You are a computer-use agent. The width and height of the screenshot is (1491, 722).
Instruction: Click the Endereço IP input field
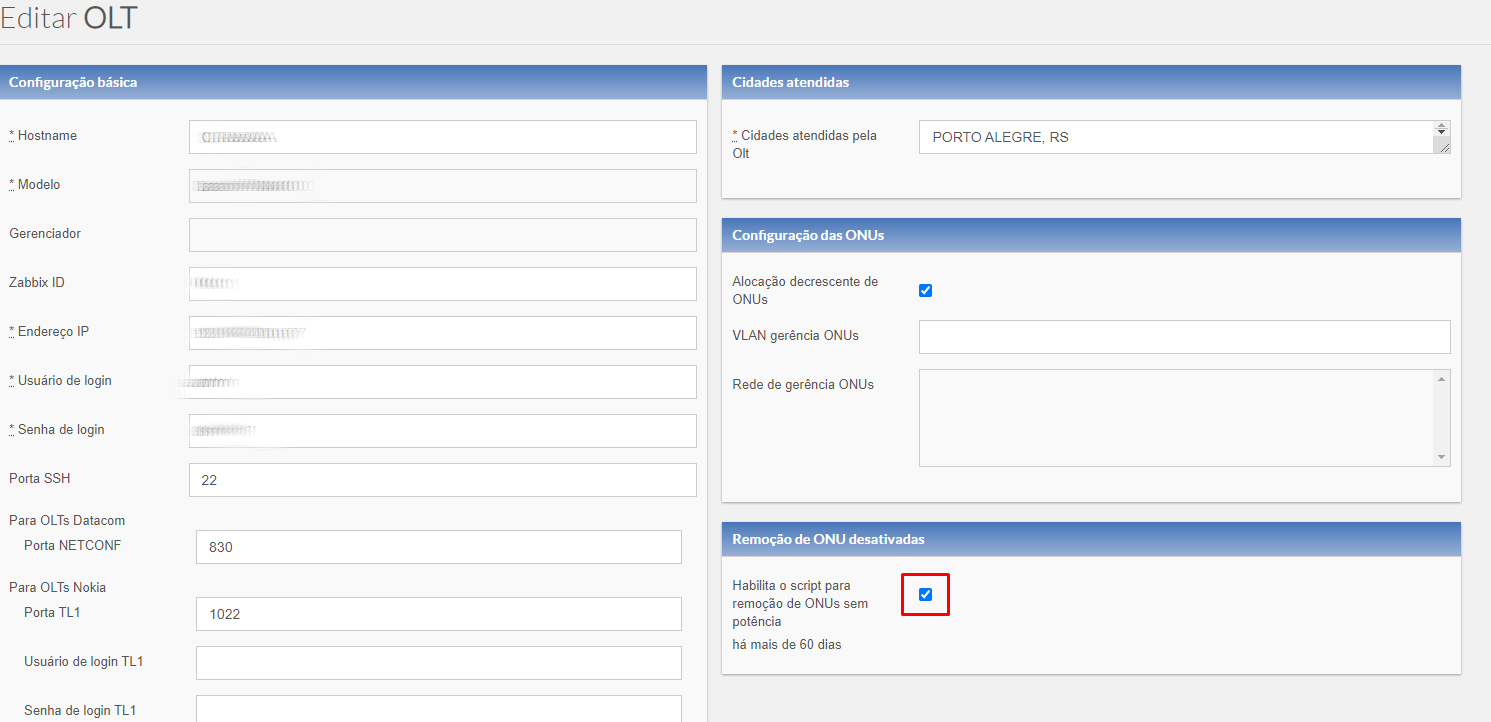(442, 333)
